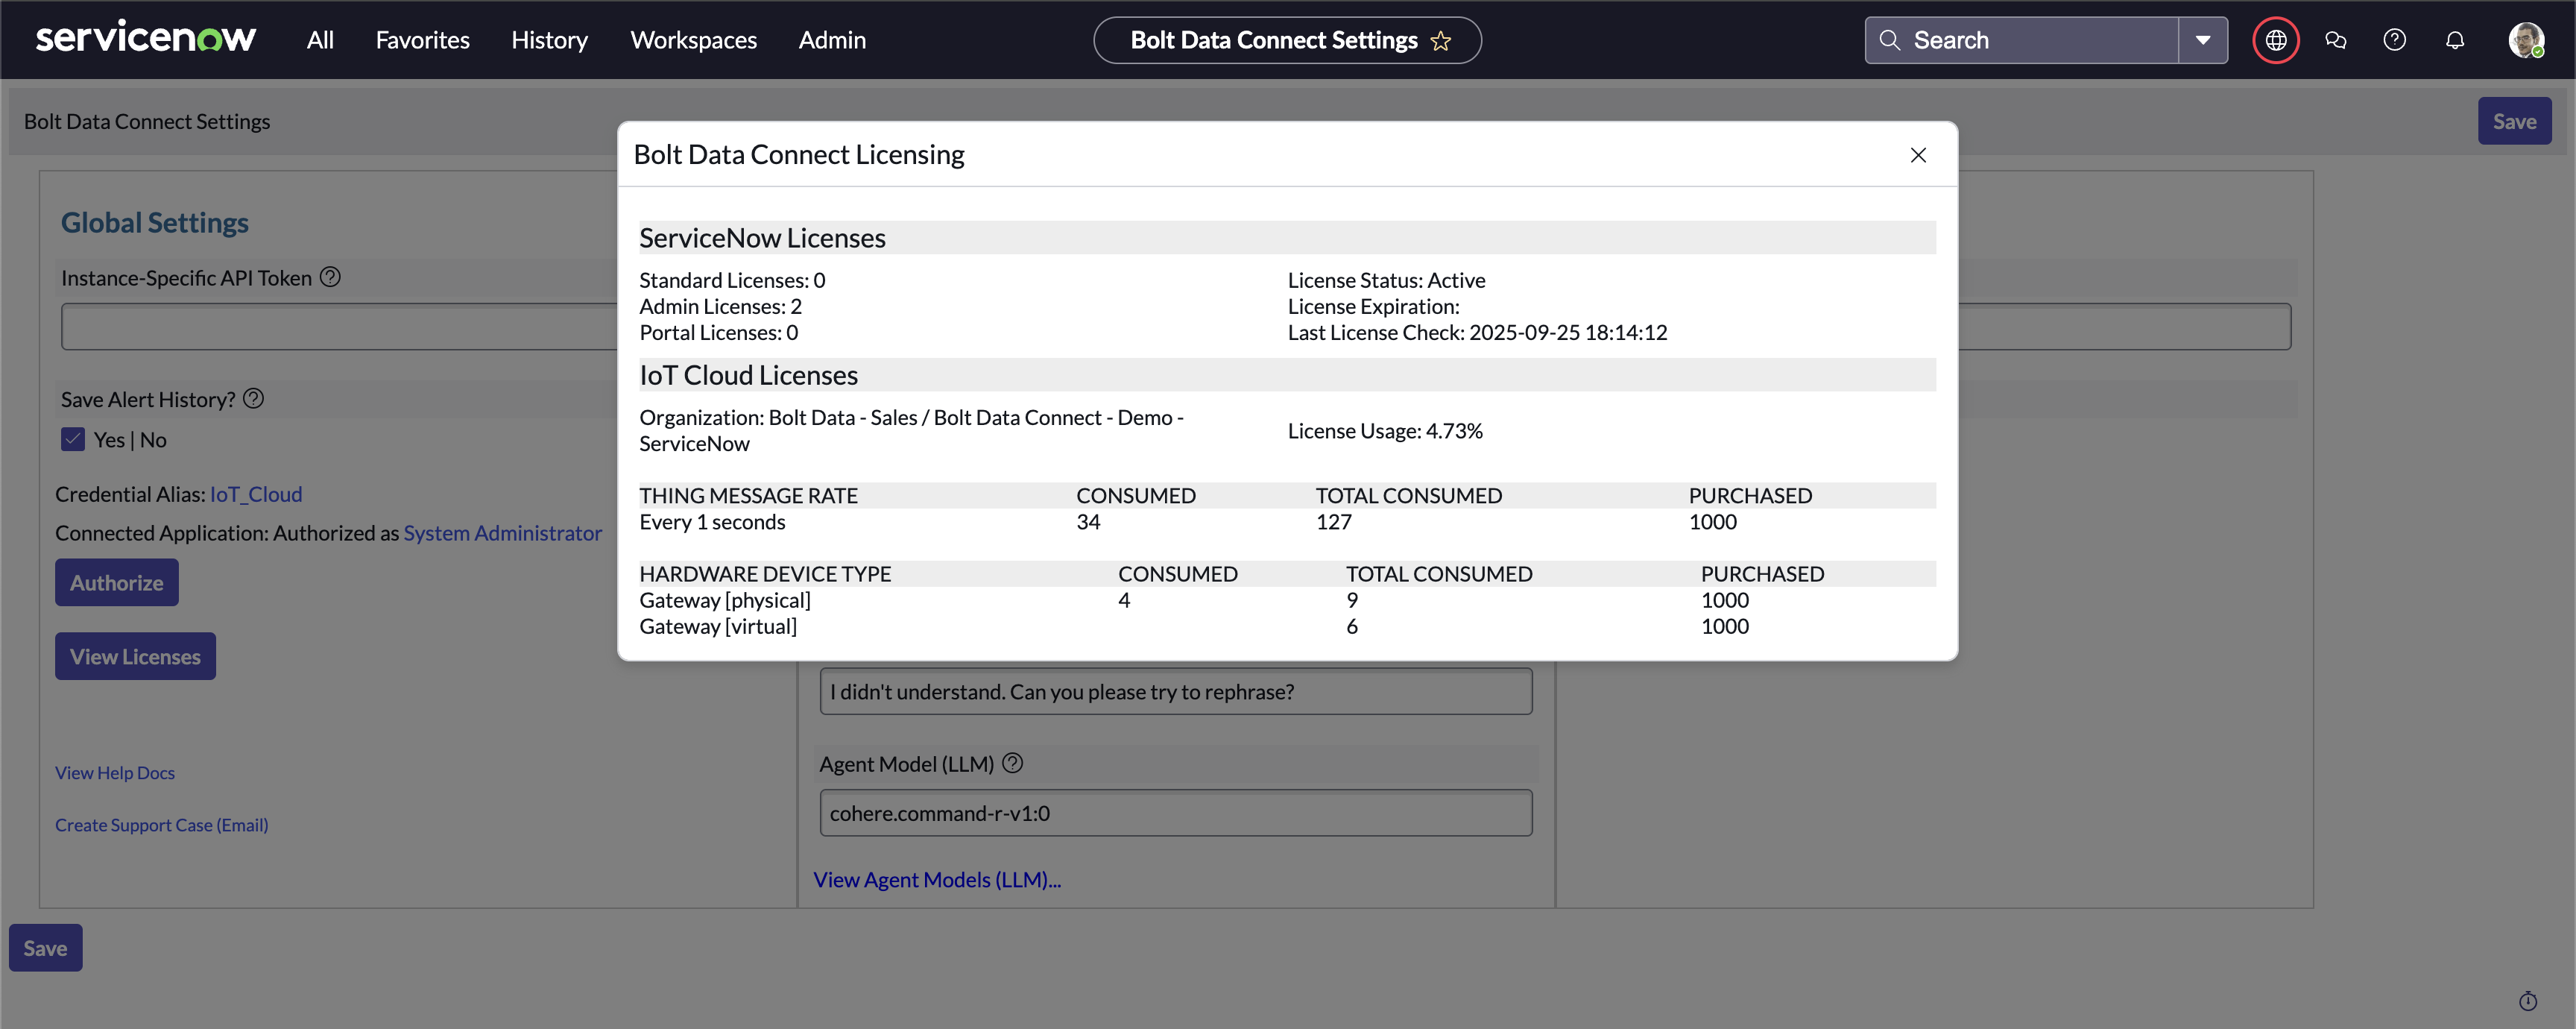Open the View Help Docs link

tap(115, 772)
